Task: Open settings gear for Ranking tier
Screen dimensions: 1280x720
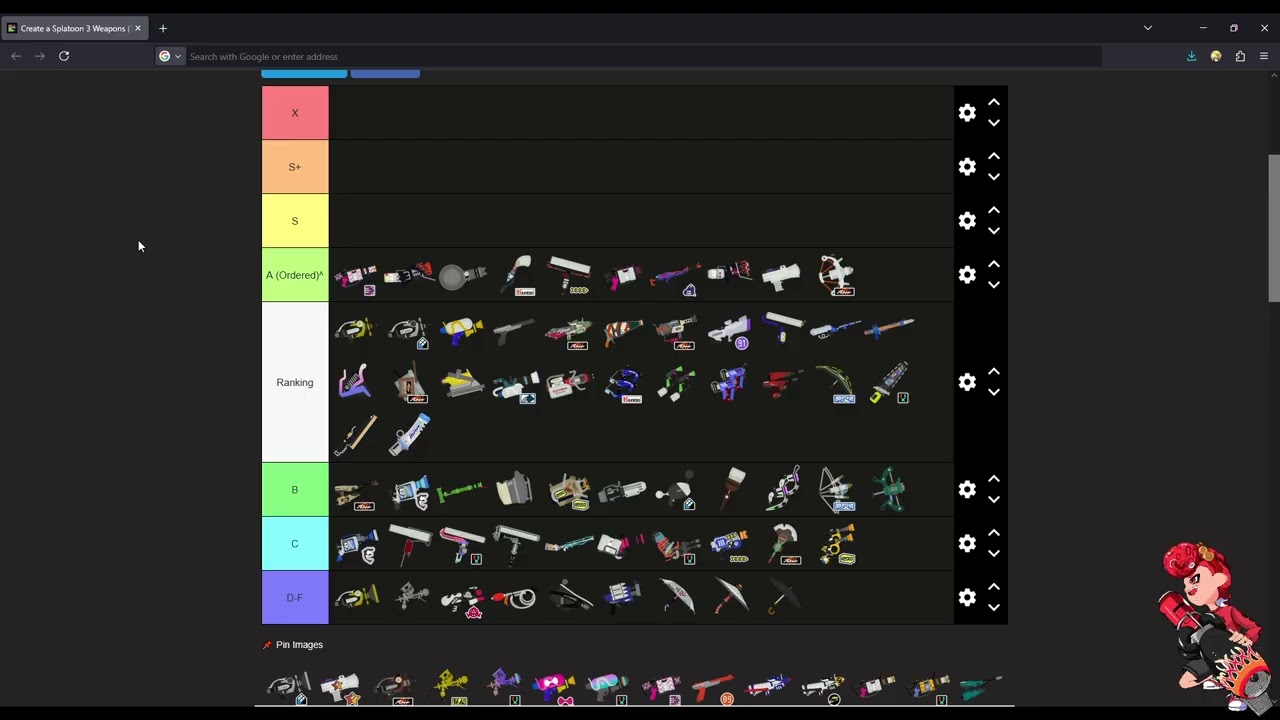Action: (x=967, y=382)
